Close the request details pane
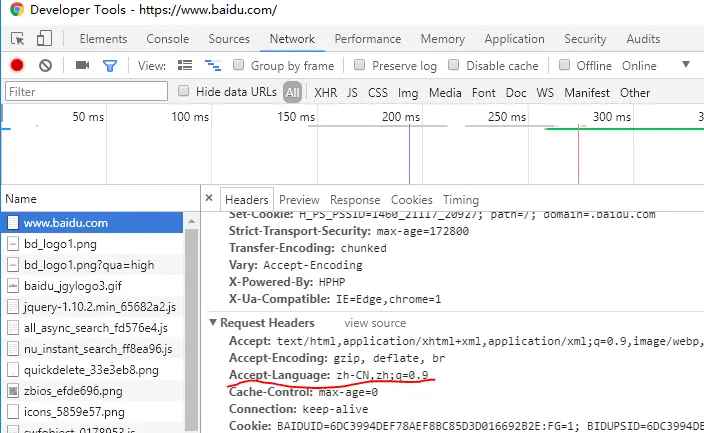Image resolution: width=704 pixels, height=433 pixels. 209,198
